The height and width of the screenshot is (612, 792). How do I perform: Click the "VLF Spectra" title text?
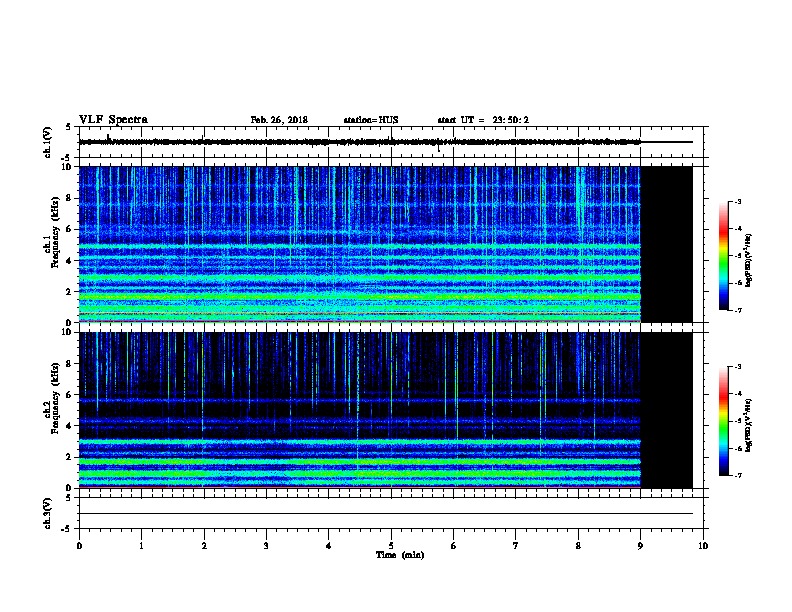click(x=113, y=120)
